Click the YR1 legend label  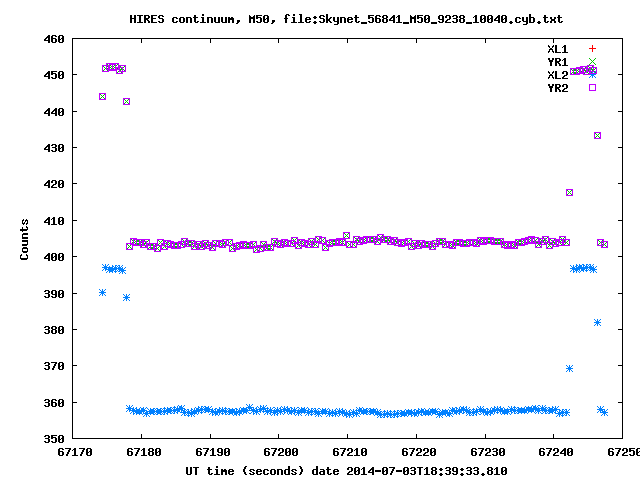[x=558, y=62]
